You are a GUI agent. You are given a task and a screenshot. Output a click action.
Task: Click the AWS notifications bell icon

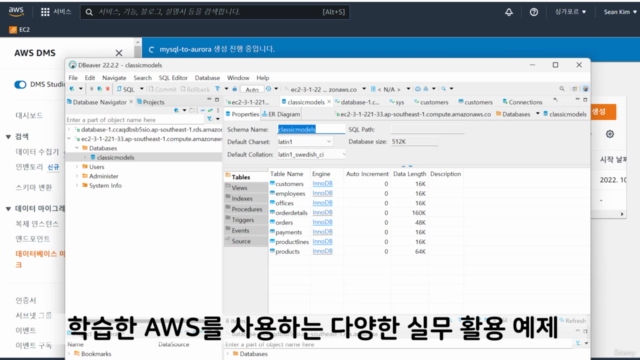pyautogui.click(x=509, y=12)
